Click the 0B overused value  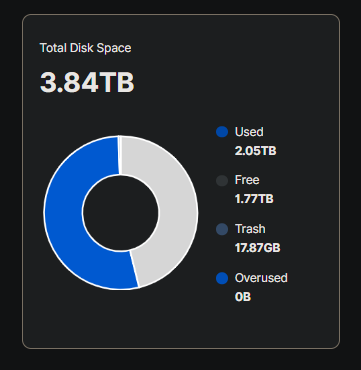243,297
